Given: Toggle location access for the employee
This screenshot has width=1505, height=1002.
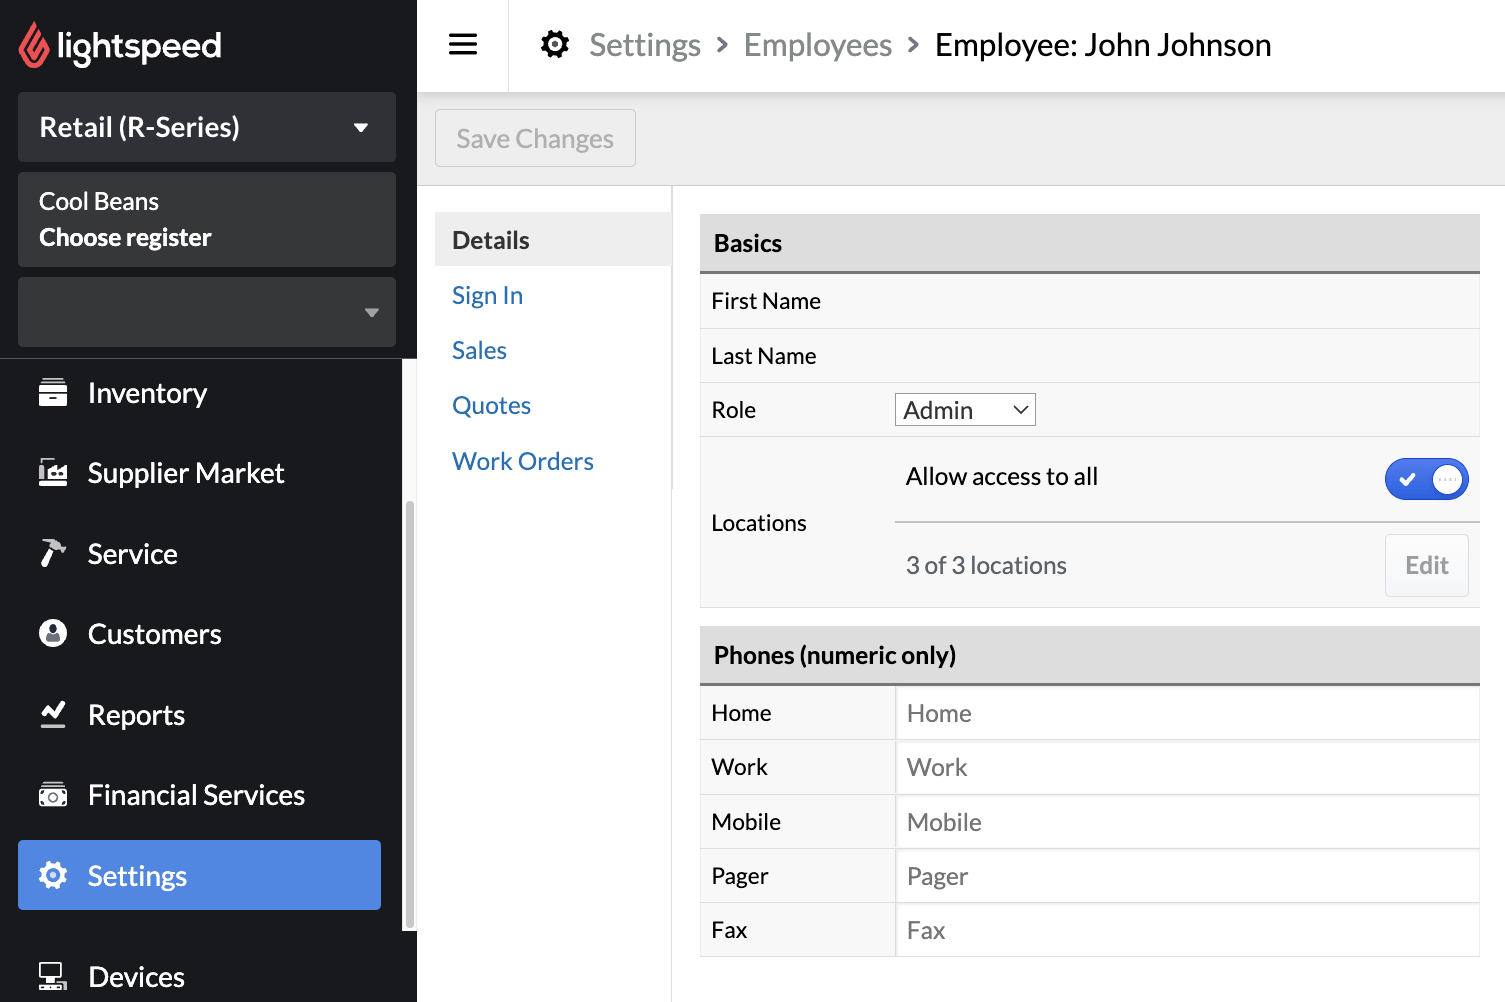Looking at the screenshot, I should click(1426, 479).
